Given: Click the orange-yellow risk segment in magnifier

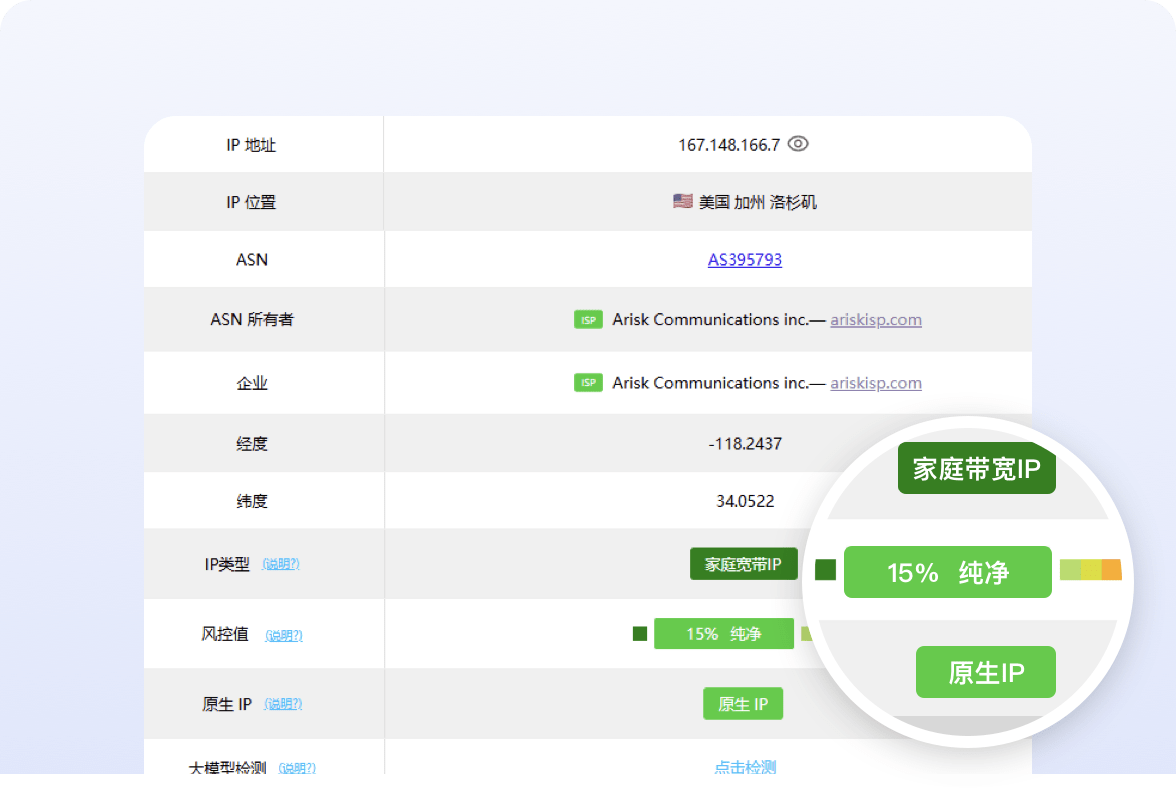Looking at the screenshot, I should click(1111, 570).
